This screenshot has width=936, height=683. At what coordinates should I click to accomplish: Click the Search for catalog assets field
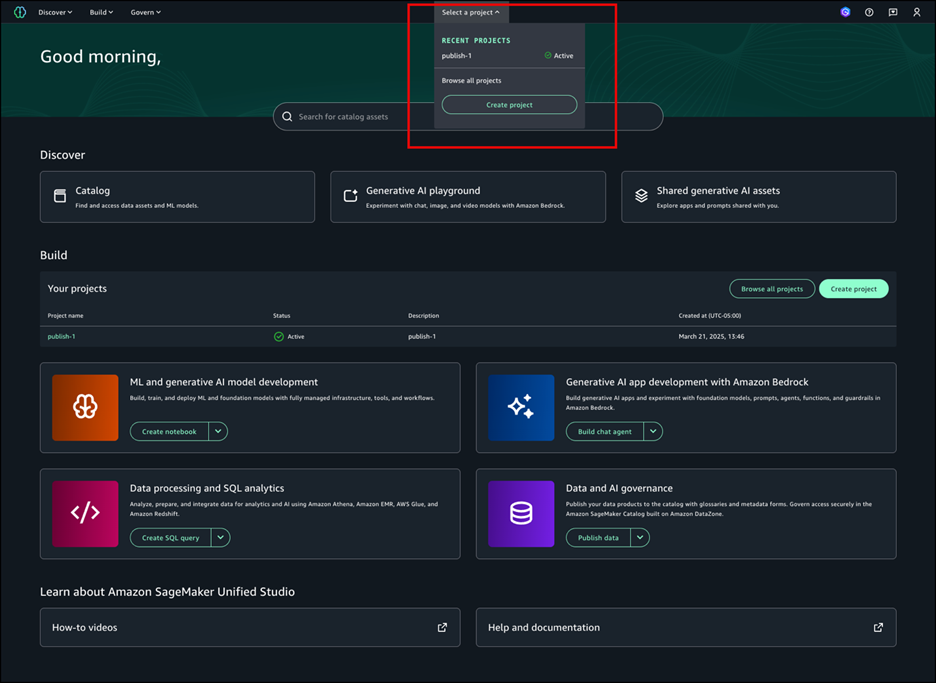click(468, 116)
